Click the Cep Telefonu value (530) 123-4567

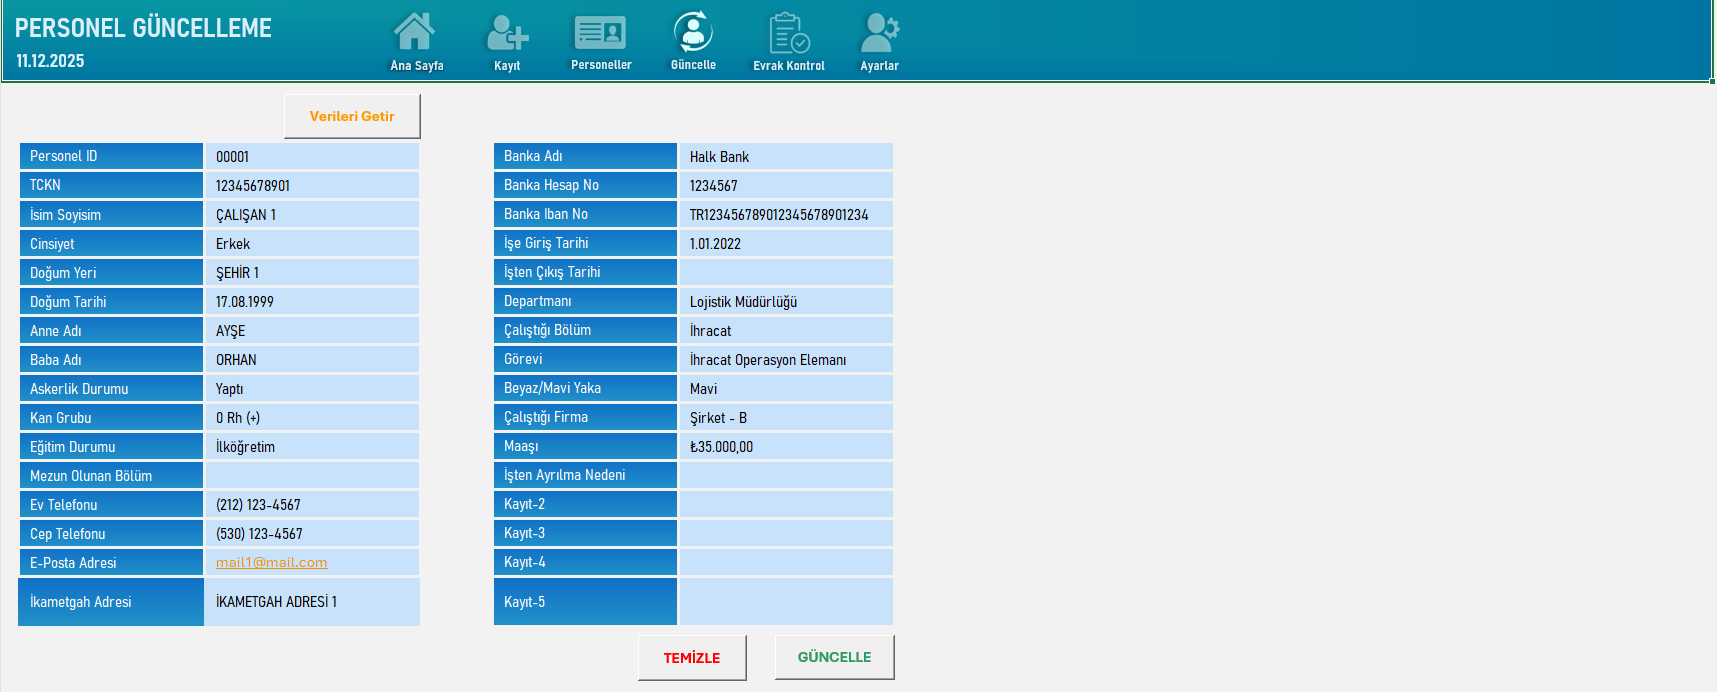pos(312,533)
